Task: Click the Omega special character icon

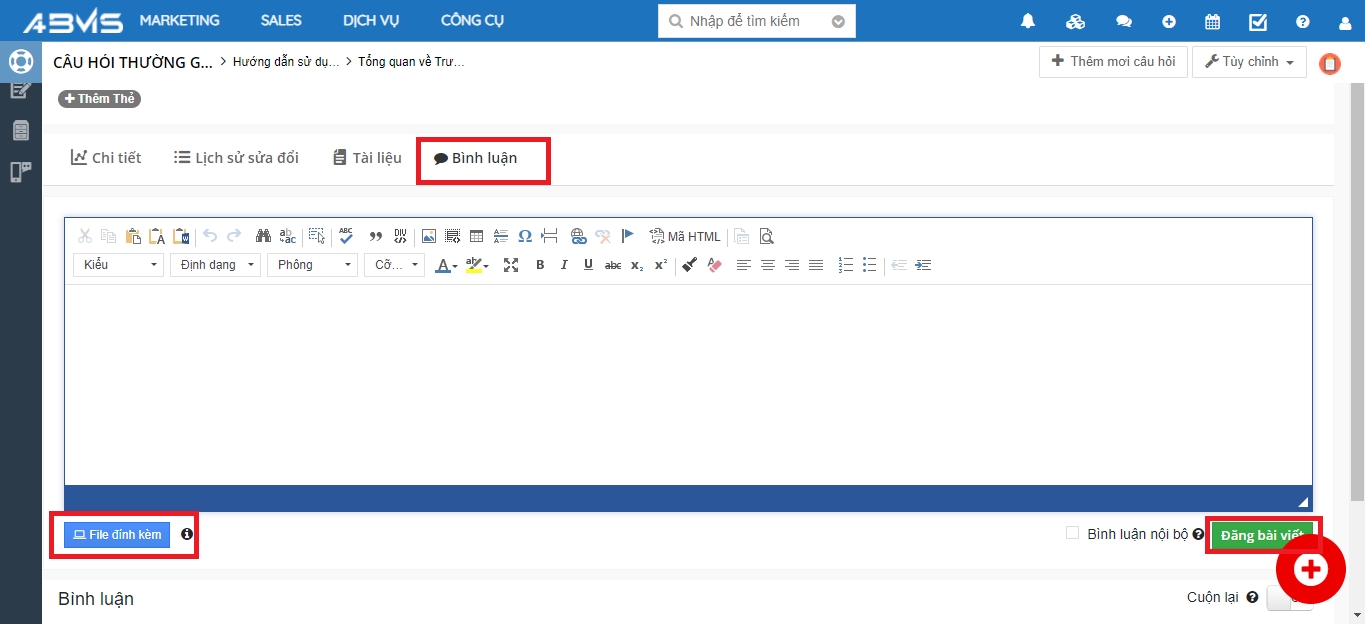Action: (x=525, y=237)
